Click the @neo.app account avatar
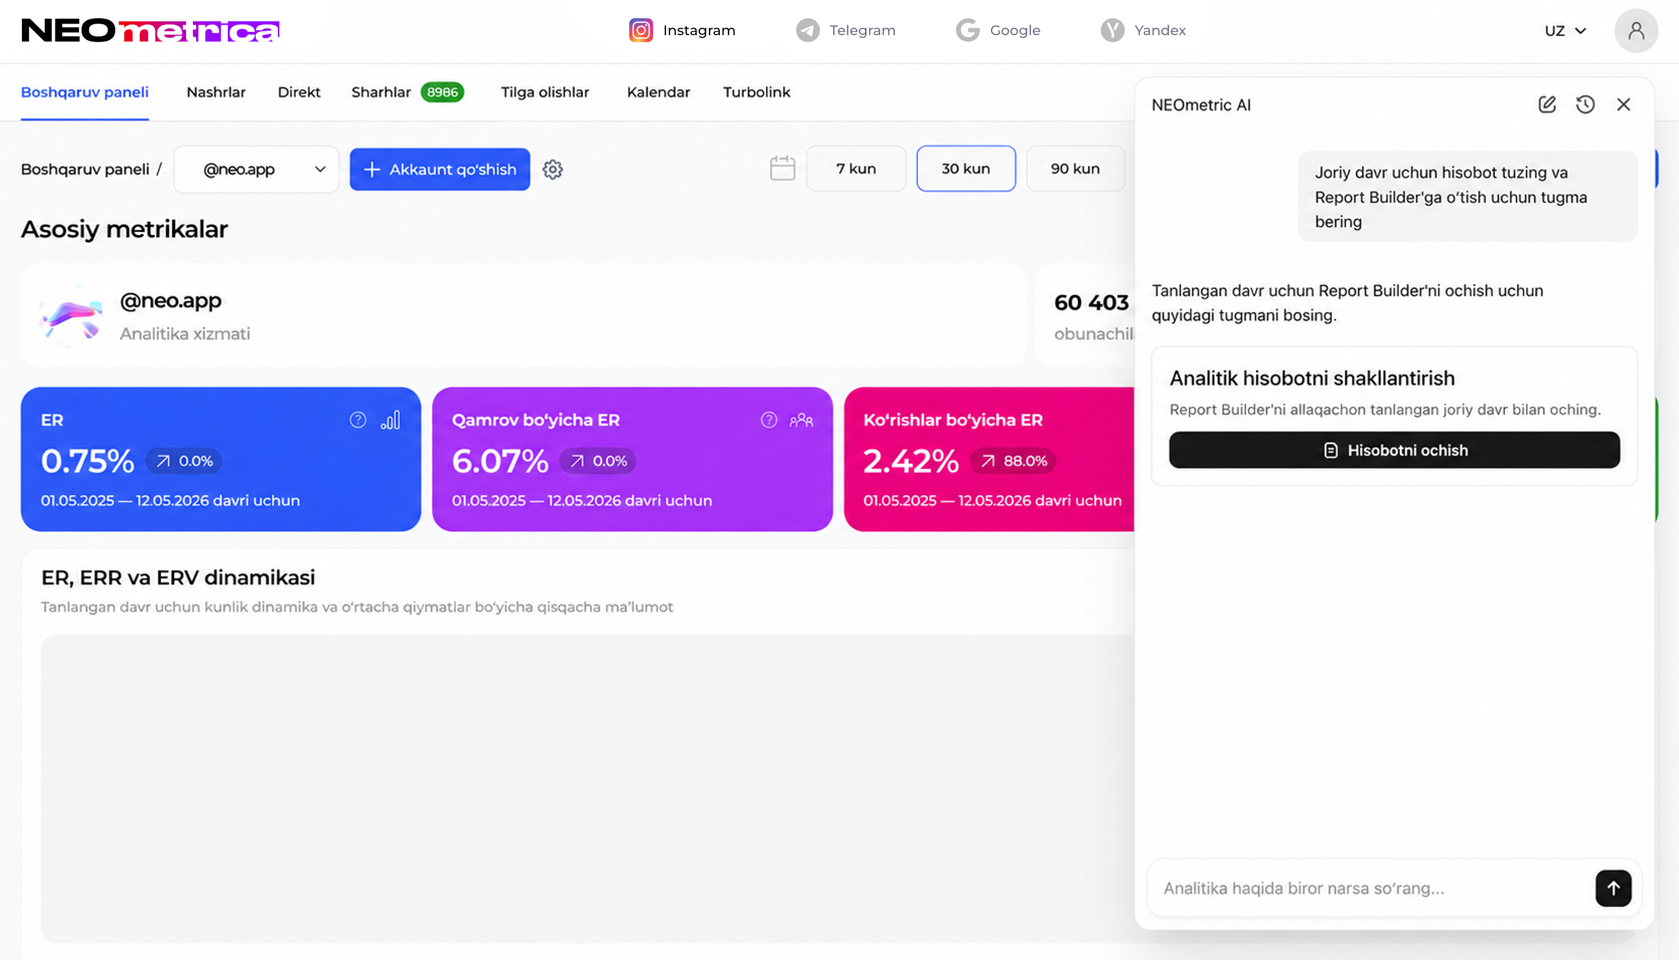The width and height of the screenshot is (1679, 960). [71, 315]
